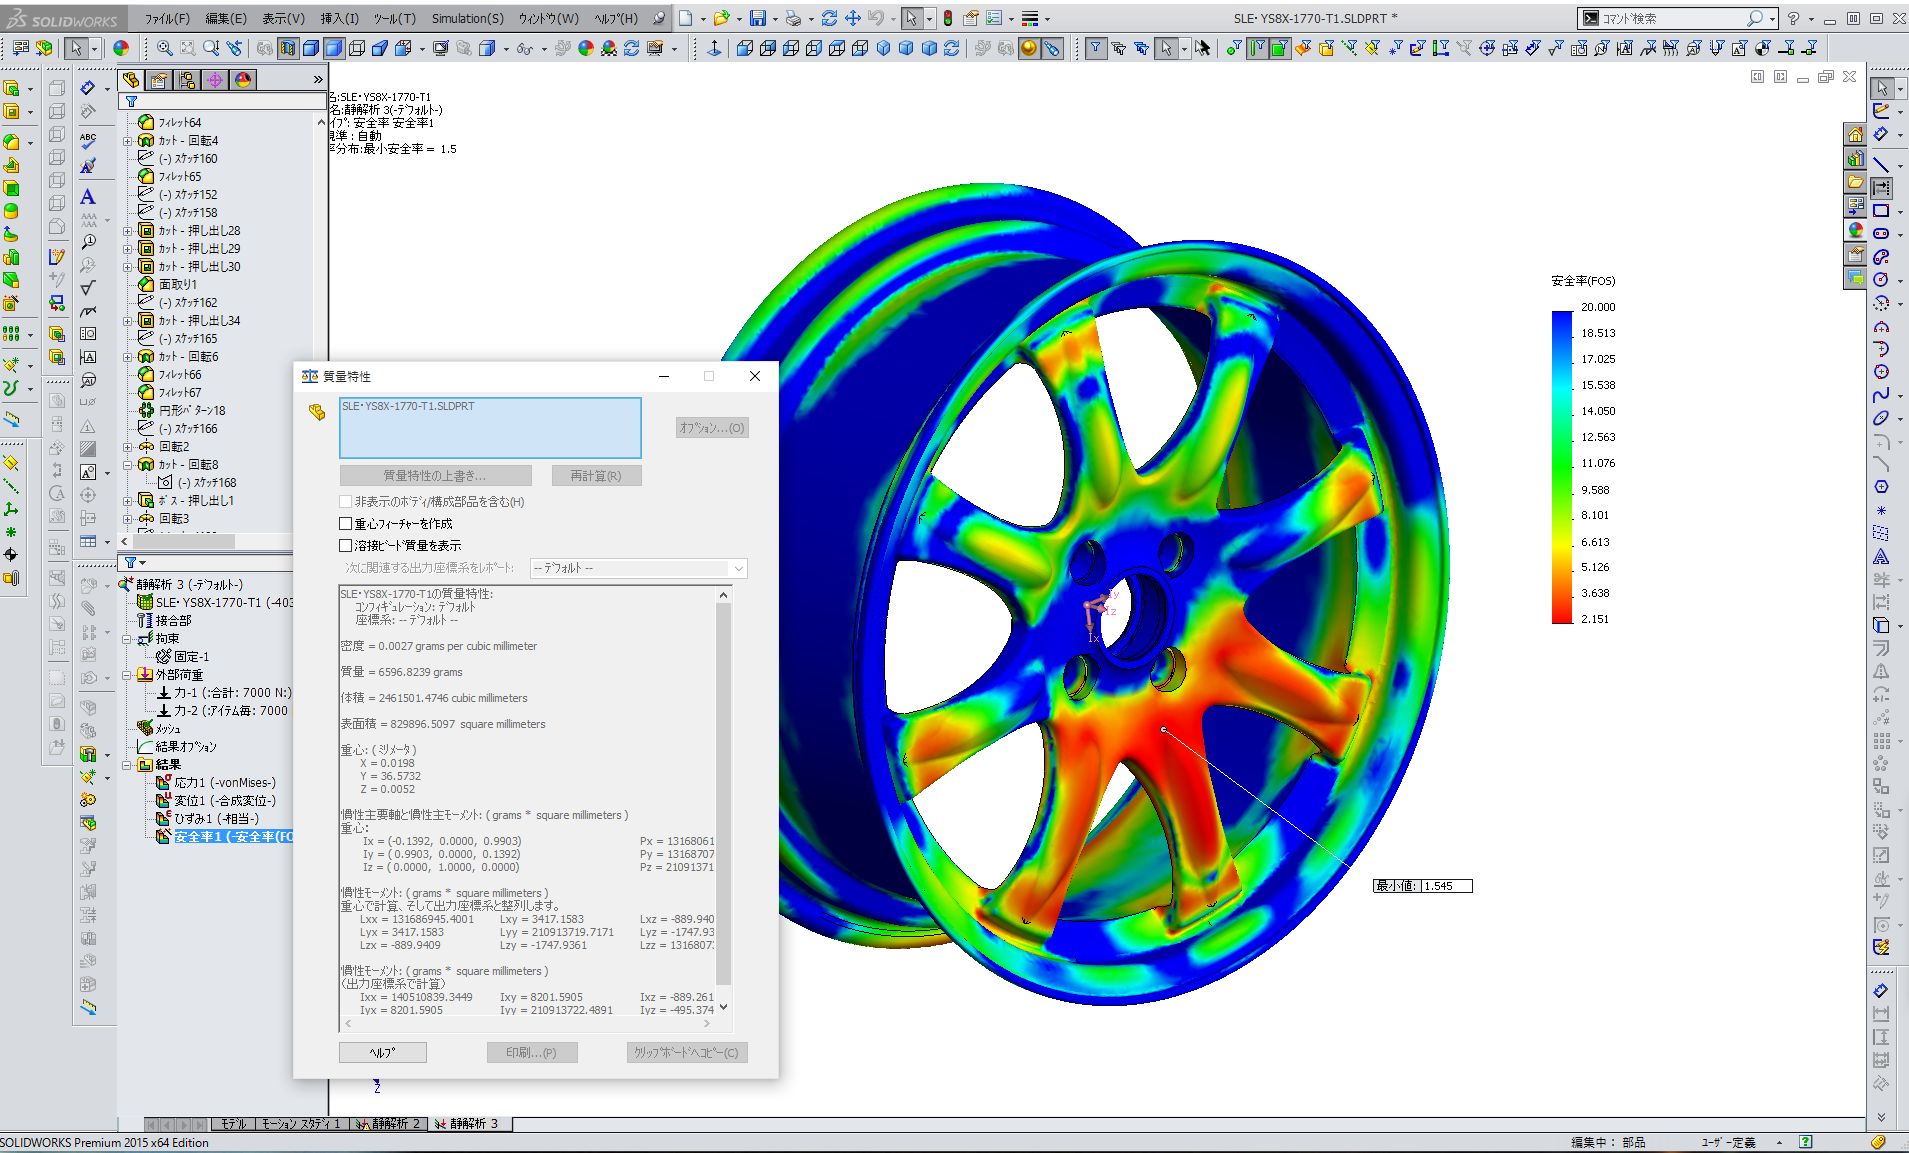Expand the カット - 回転4 feature node

(128, 141)
